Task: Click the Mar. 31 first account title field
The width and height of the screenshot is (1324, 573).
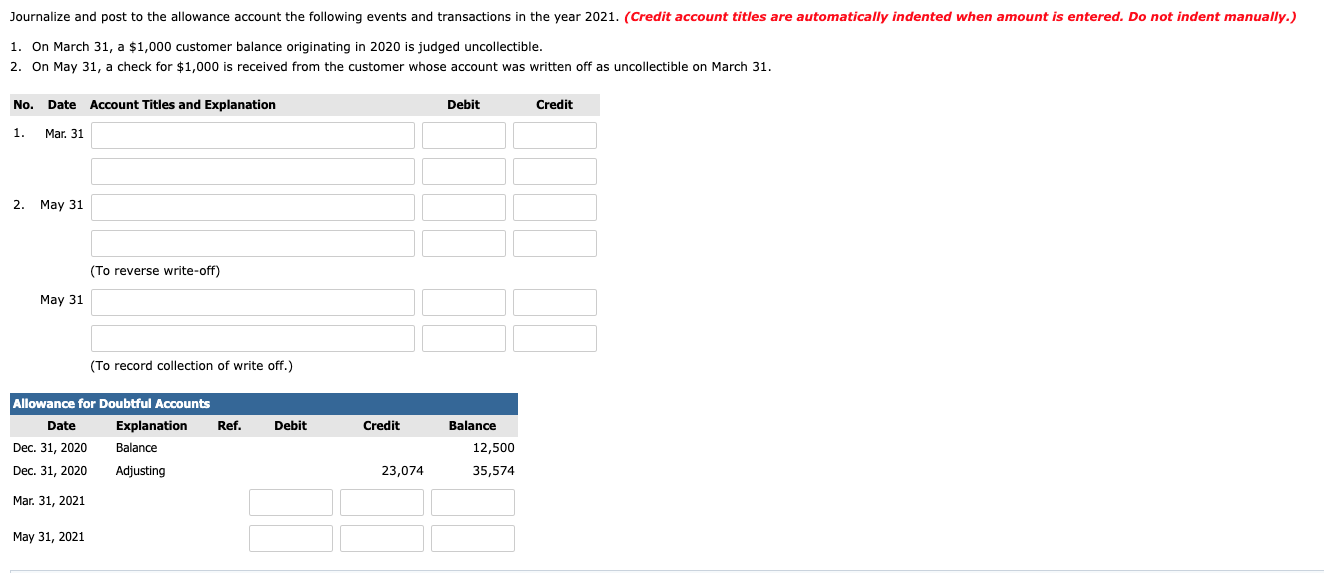Action: (x=253, y=135)
